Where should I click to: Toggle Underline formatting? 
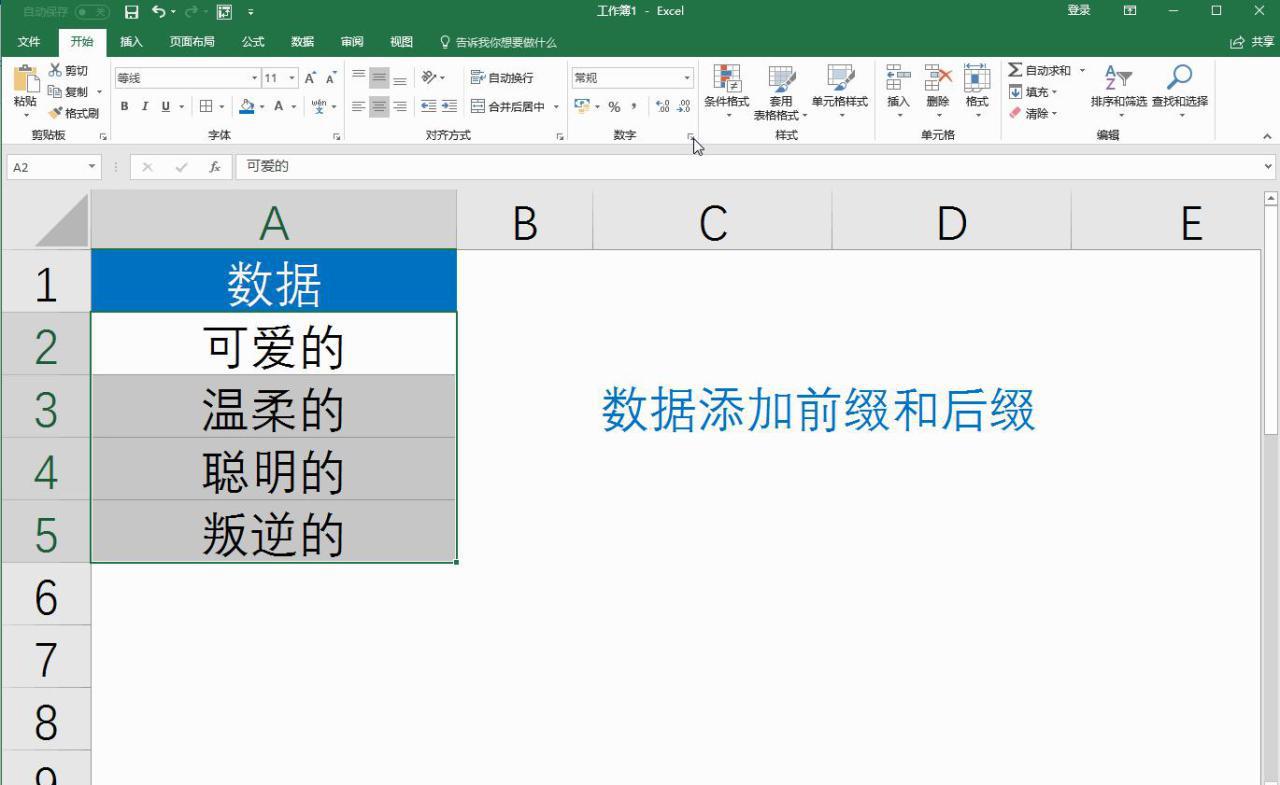pos(165,106)
